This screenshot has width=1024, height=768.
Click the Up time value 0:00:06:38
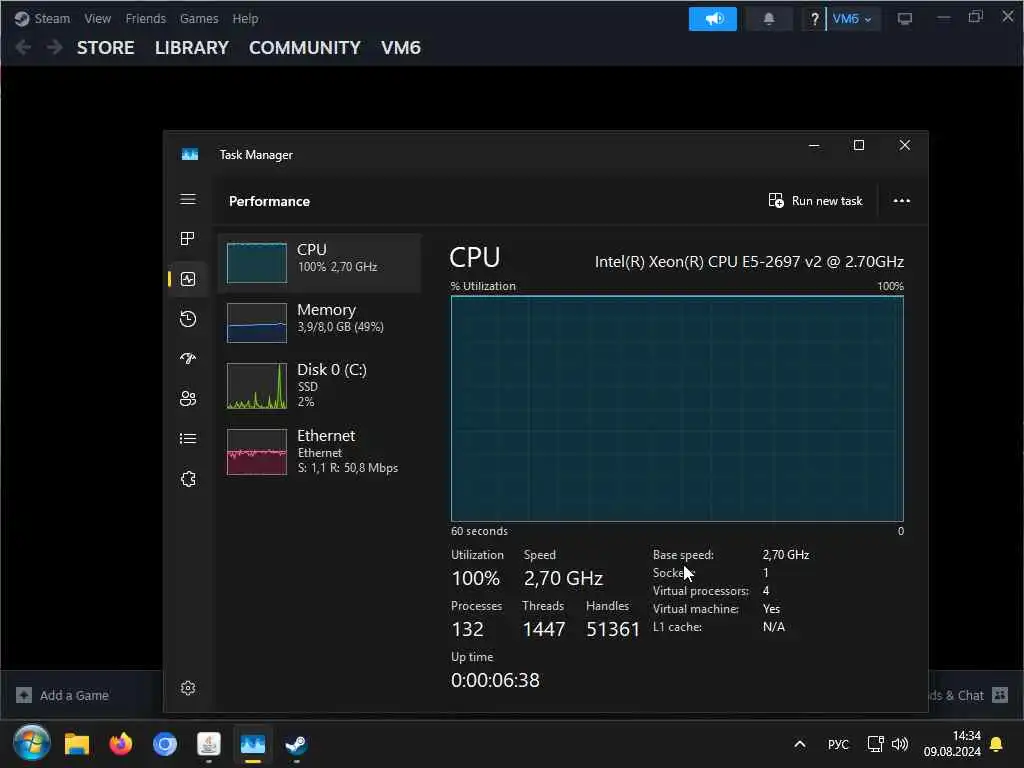point(495,680)
